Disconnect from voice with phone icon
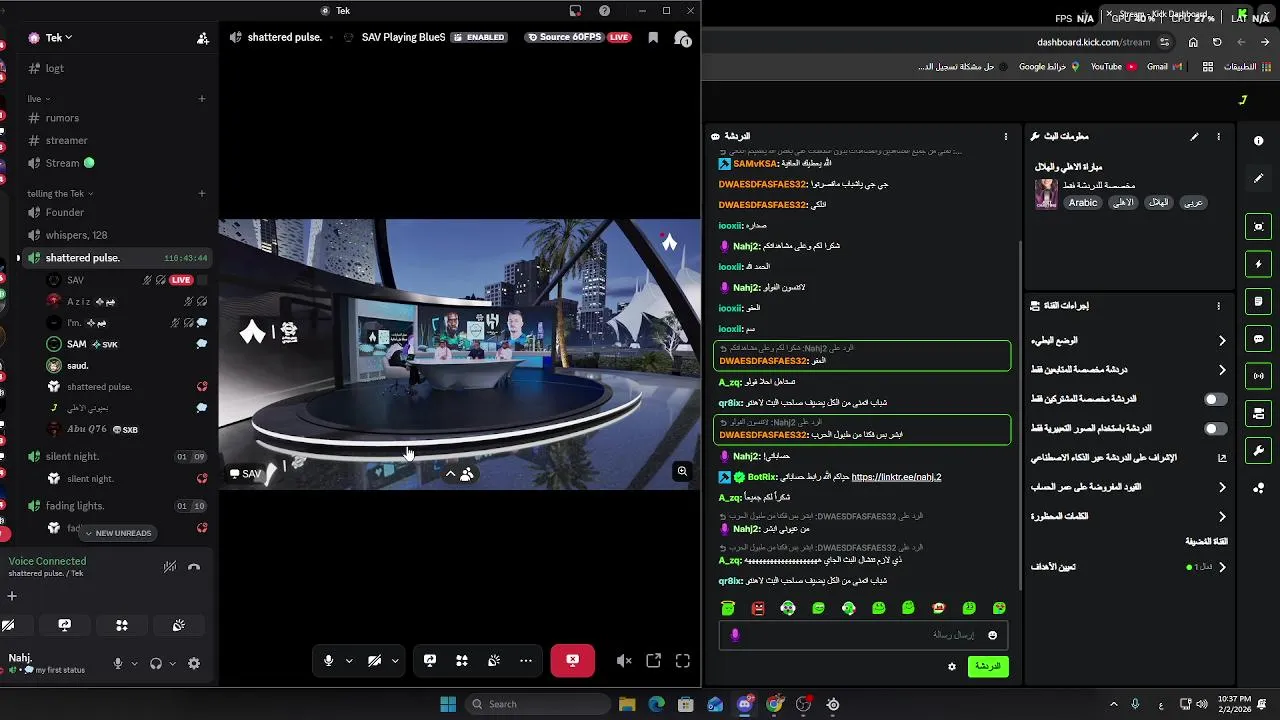1280x720 pixels. coord(194,567)
